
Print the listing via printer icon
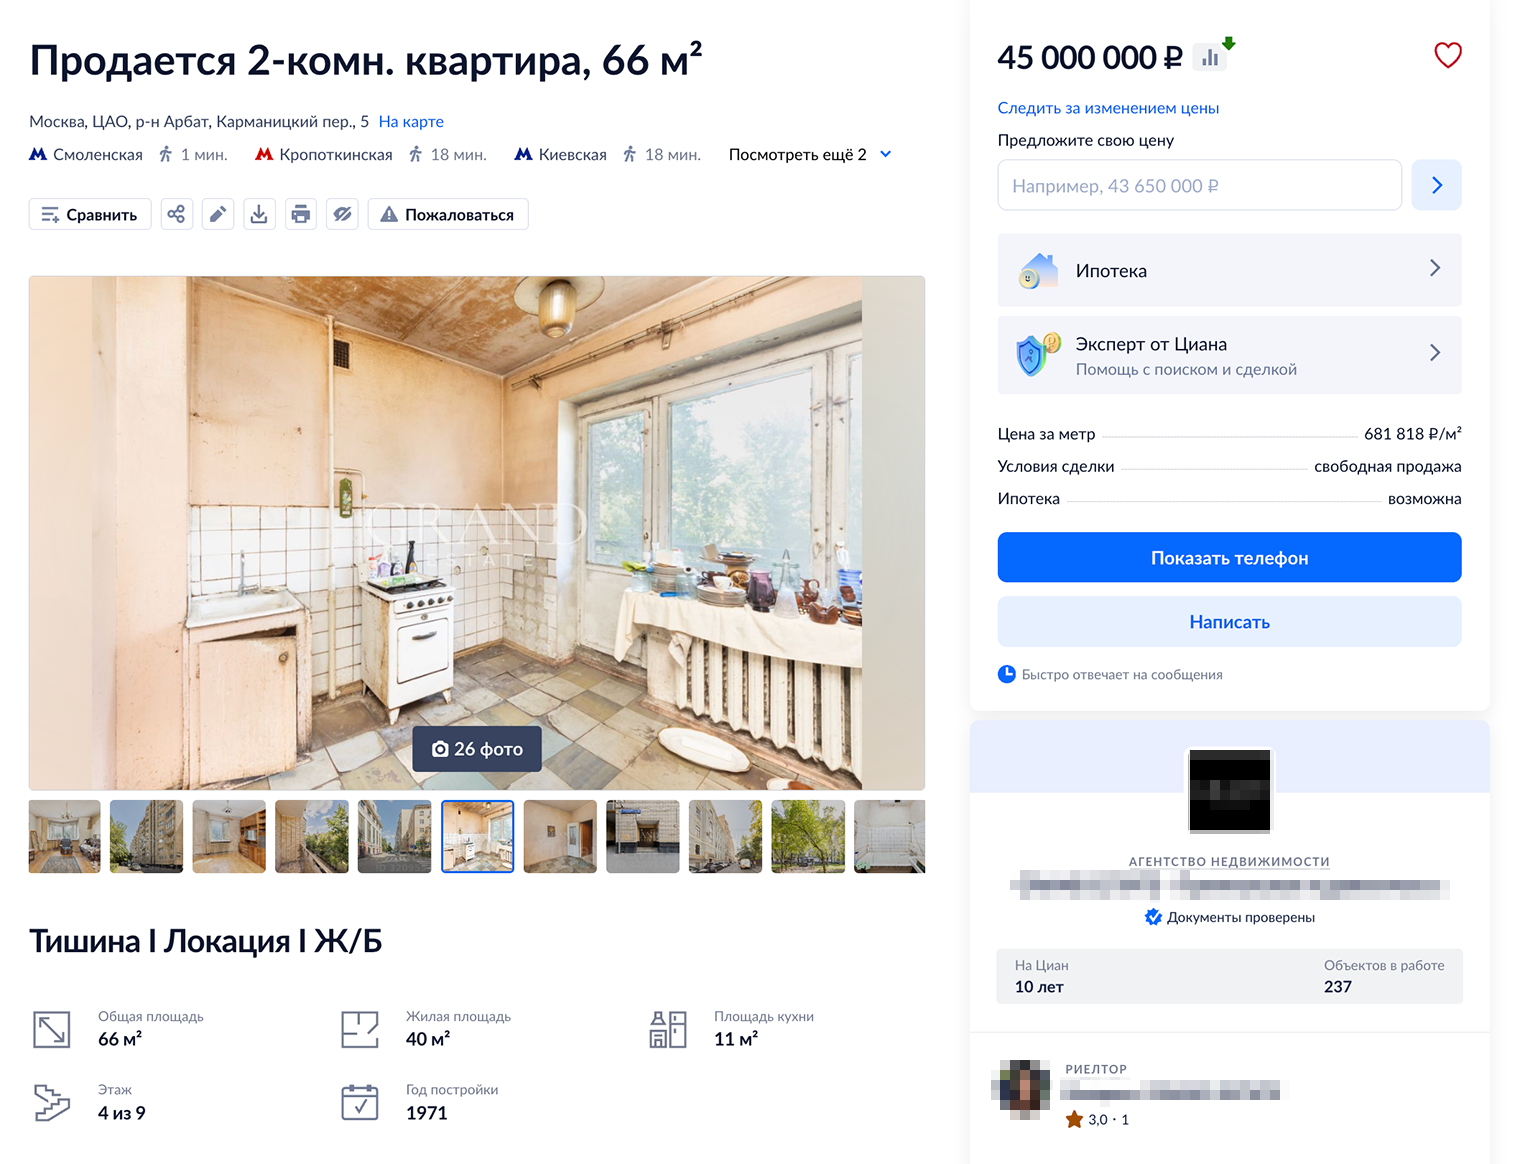[x=301, y=214]
